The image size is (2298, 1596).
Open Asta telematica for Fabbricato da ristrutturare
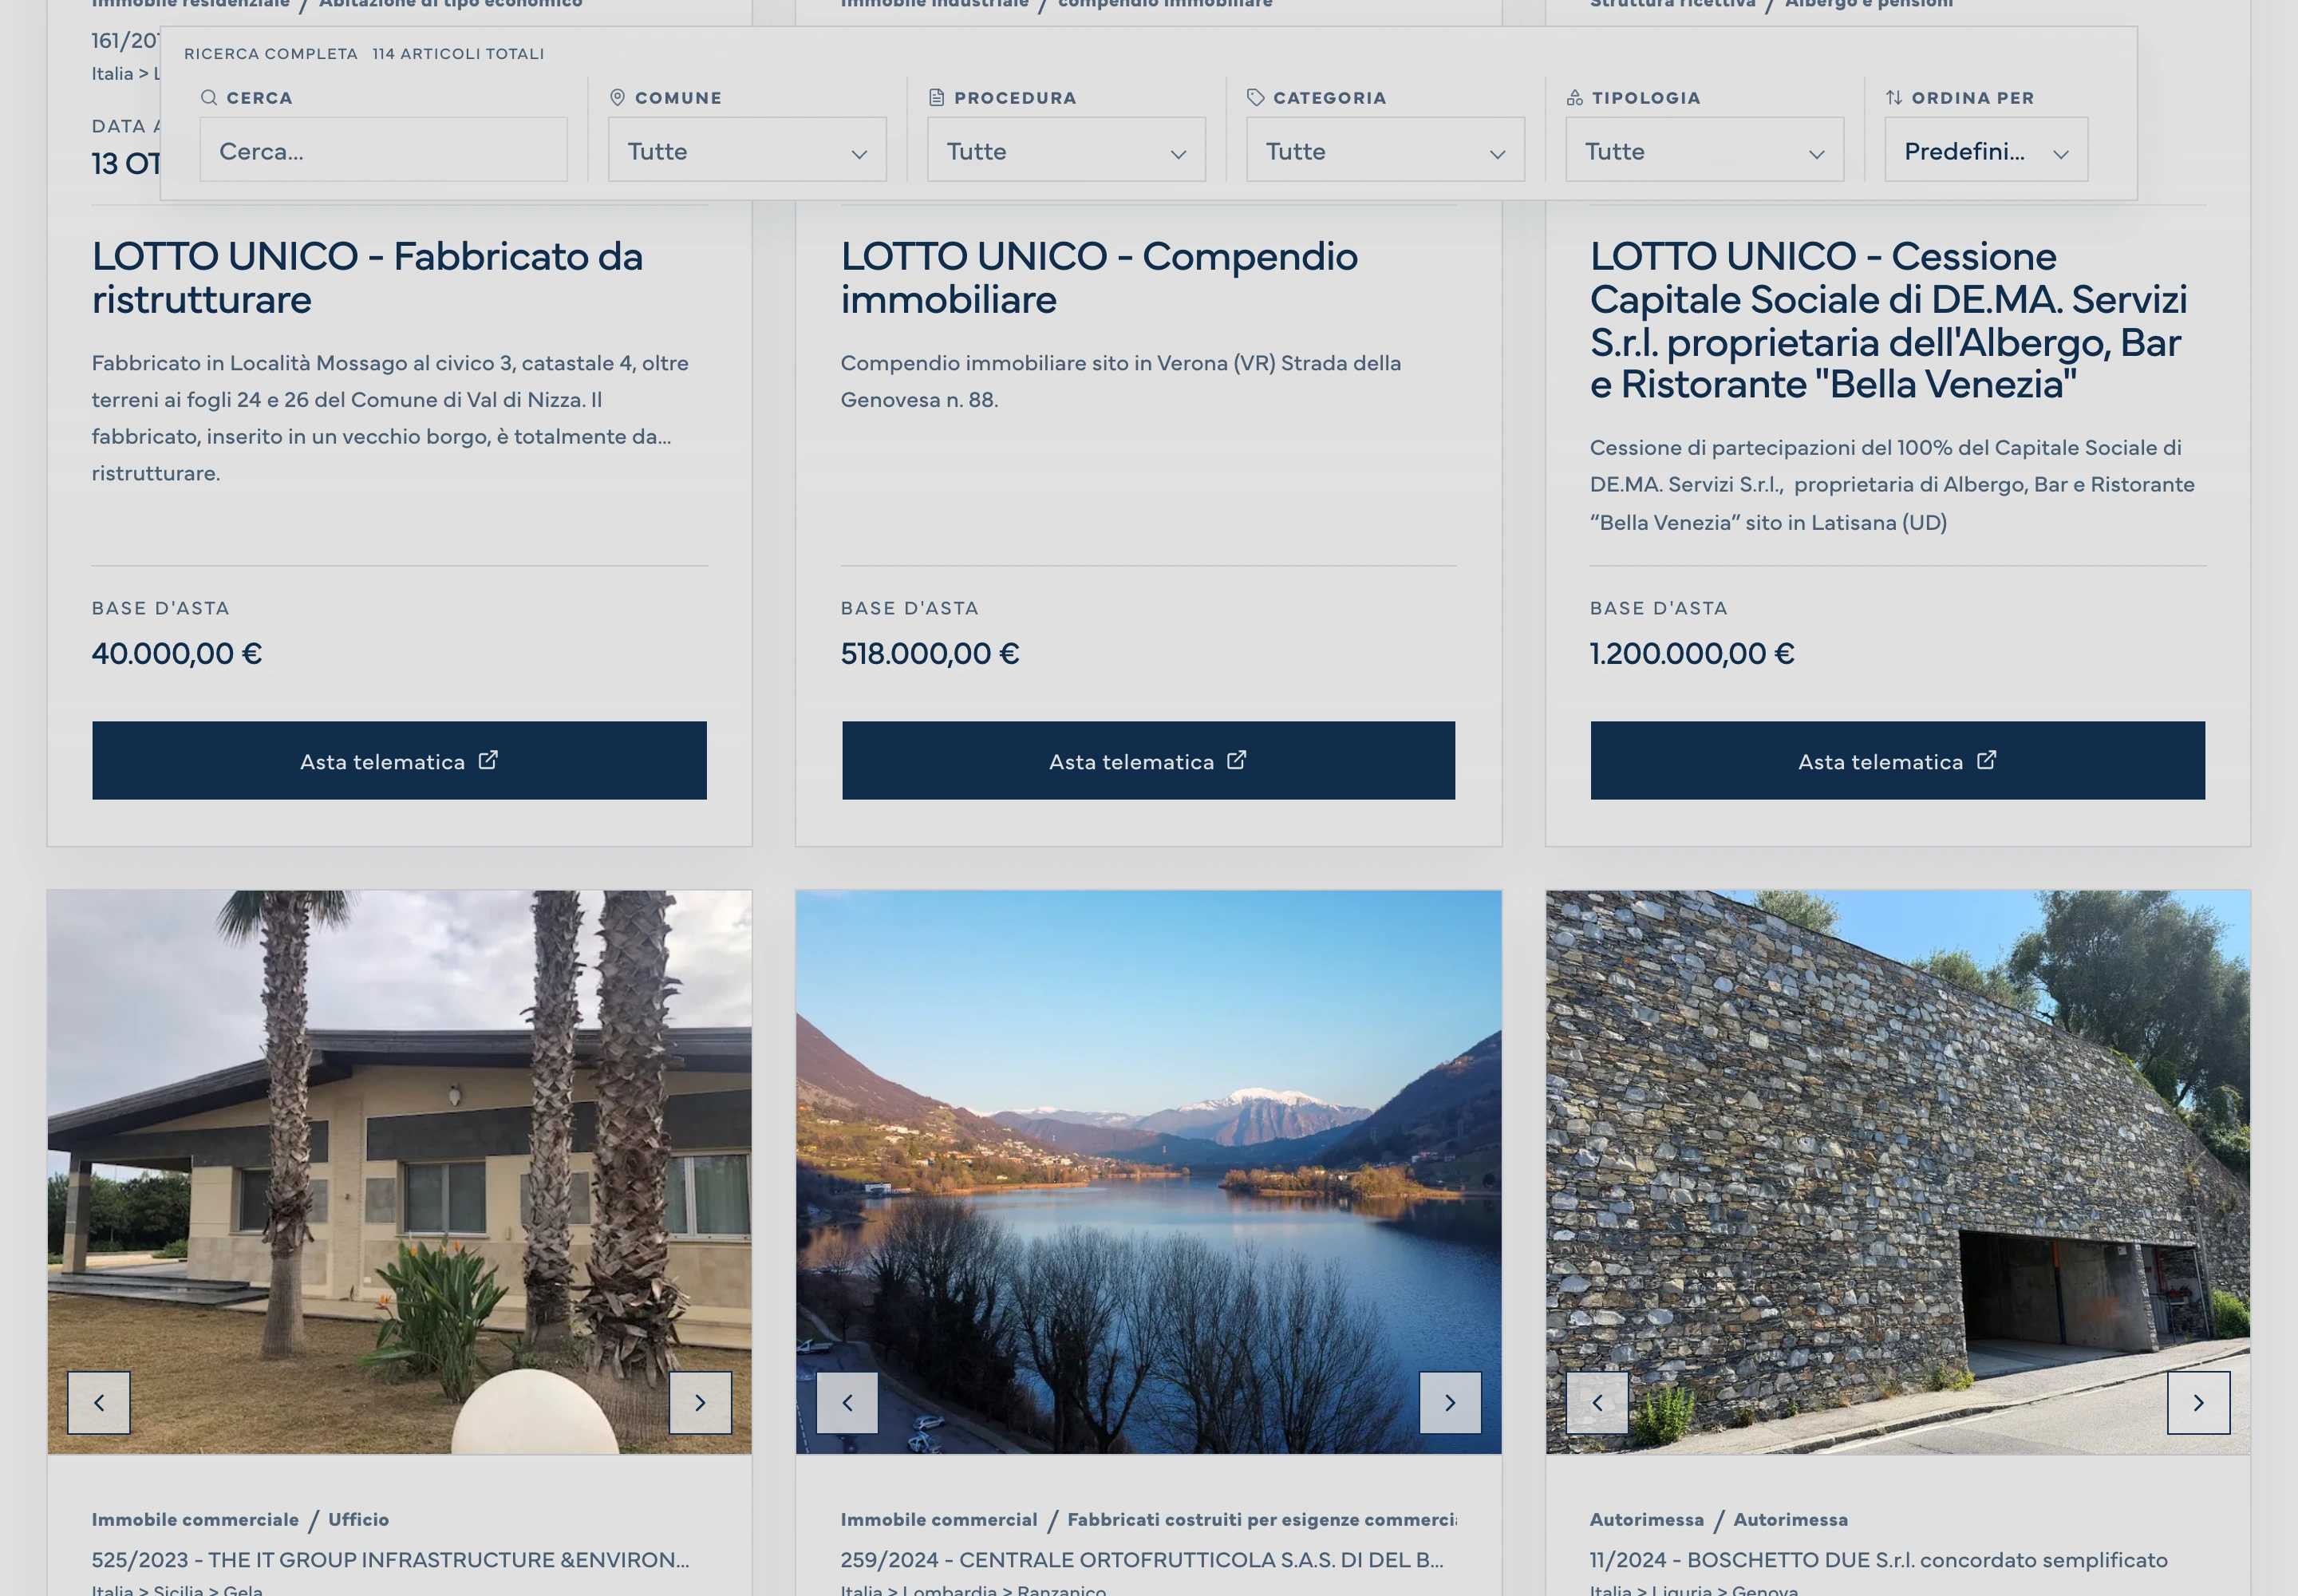[399, 761]
